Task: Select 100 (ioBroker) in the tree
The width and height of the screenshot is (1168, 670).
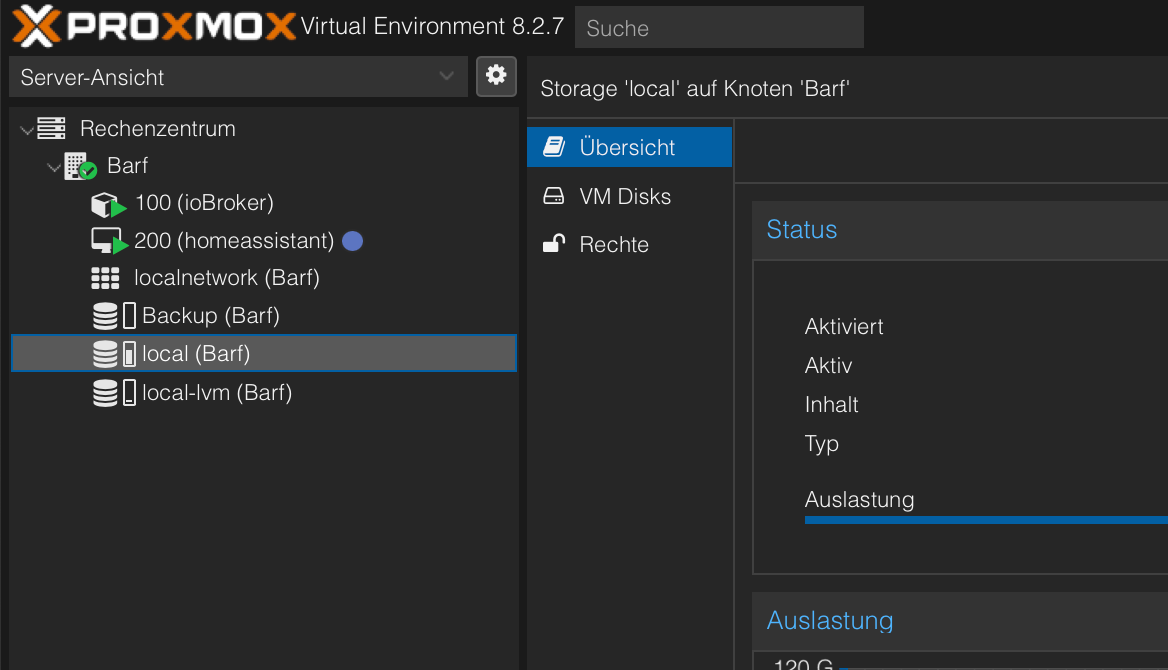Action: pyautogui.click(x=204, y=203)
